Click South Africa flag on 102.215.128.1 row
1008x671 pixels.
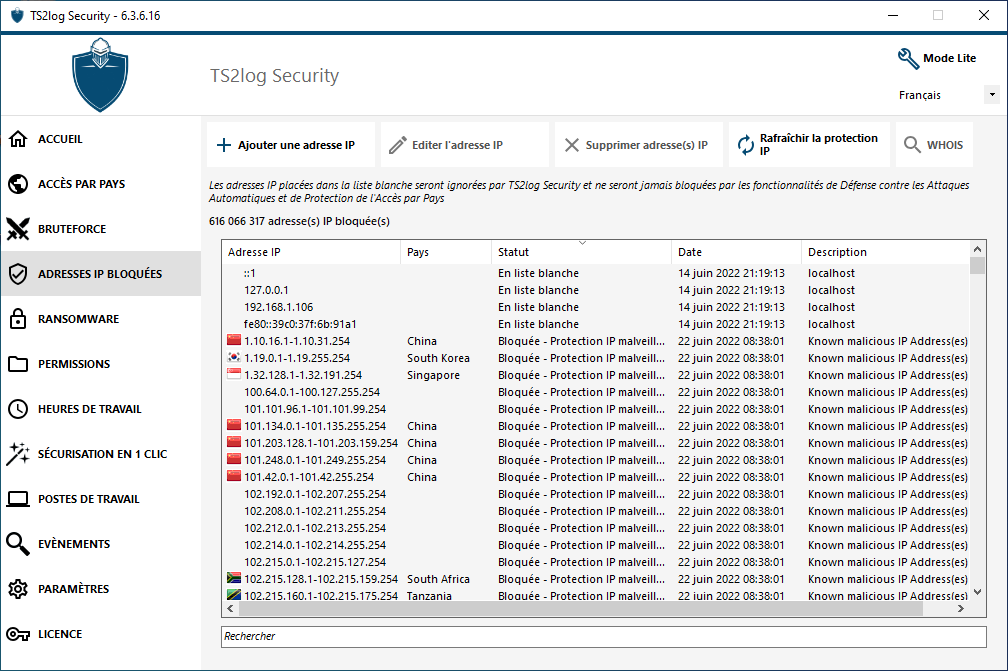(x=234, y=578)
